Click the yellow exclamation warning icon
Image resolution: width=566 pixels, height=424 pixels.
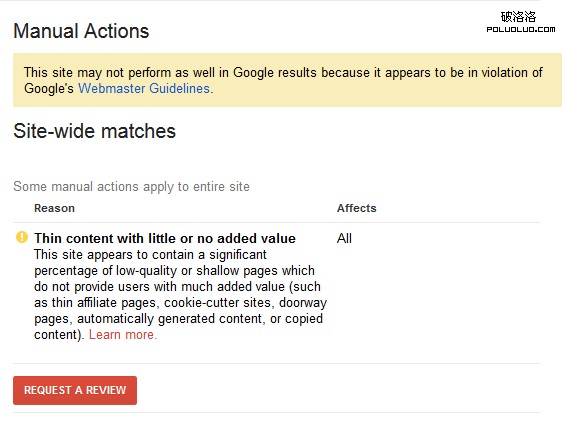(22, 237)
